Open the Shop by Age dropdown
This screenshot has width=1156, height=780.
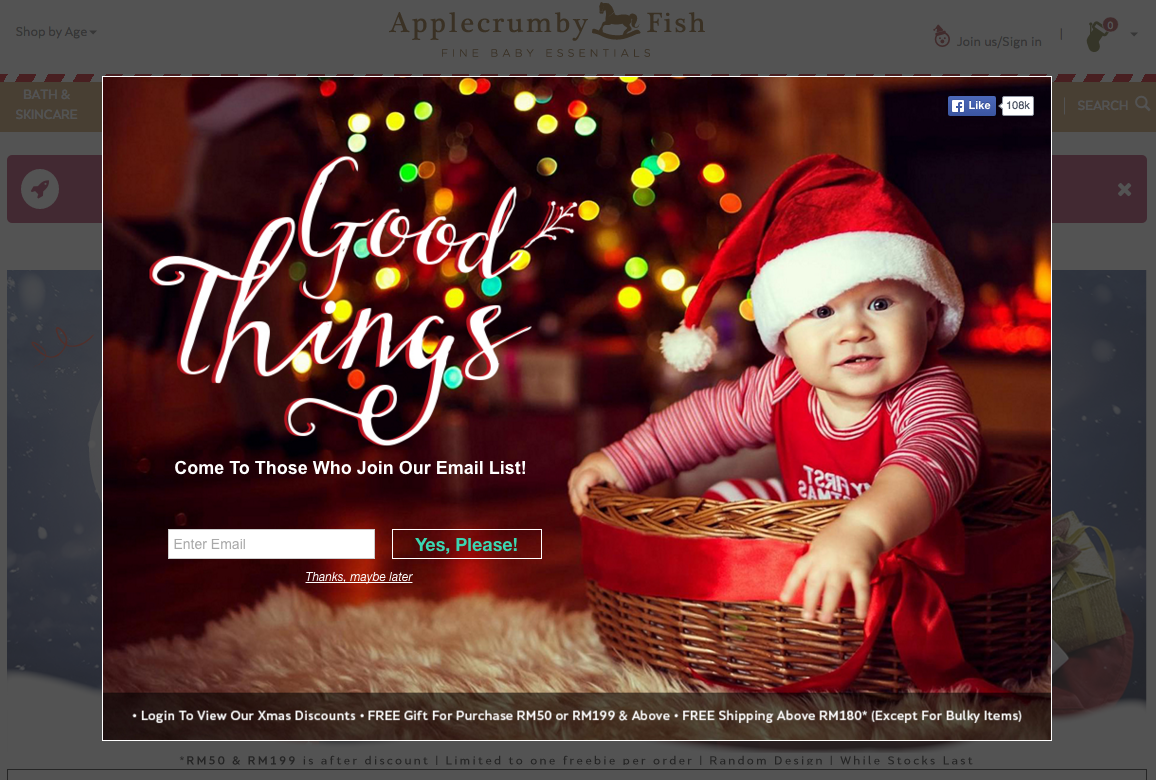coord(56,32)
